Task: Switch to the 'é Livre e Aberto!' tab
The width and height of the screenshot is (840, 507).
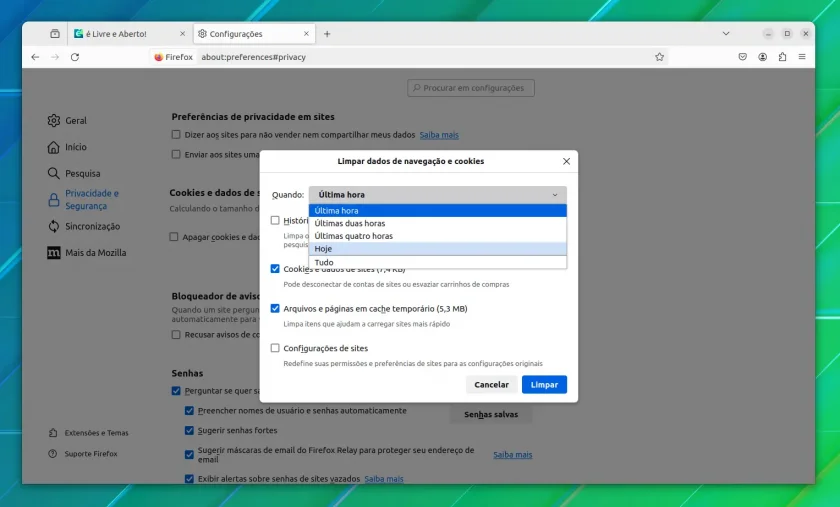Action: 130,34
